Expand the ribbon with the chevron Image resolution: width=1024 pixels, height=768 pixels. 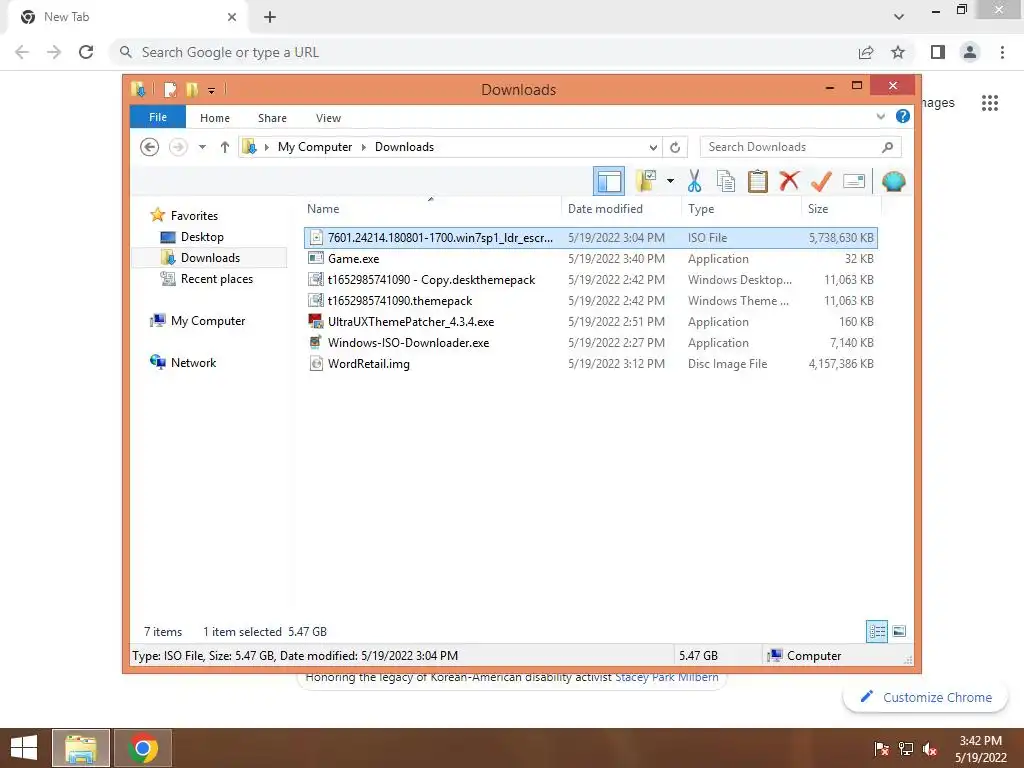(x=880, y=117)
